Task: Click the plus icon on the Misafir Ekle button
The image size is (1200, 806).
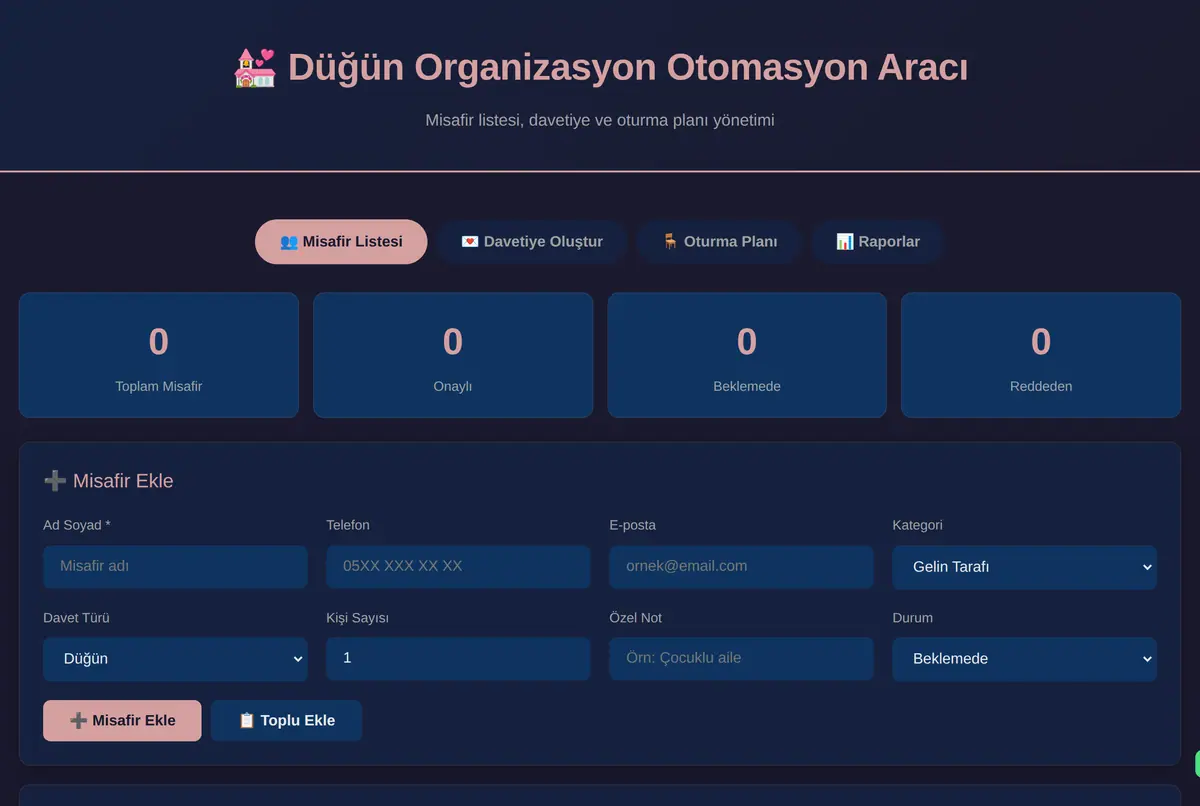Action: tap(78, 720)
